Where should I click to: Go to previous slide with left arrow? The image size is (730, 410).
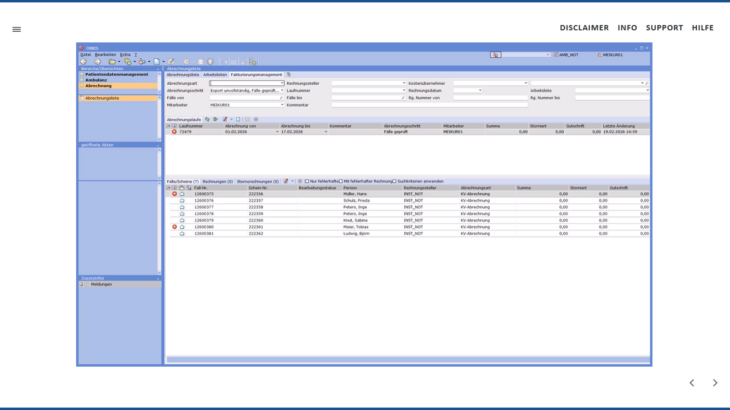[x=691, y=383]
